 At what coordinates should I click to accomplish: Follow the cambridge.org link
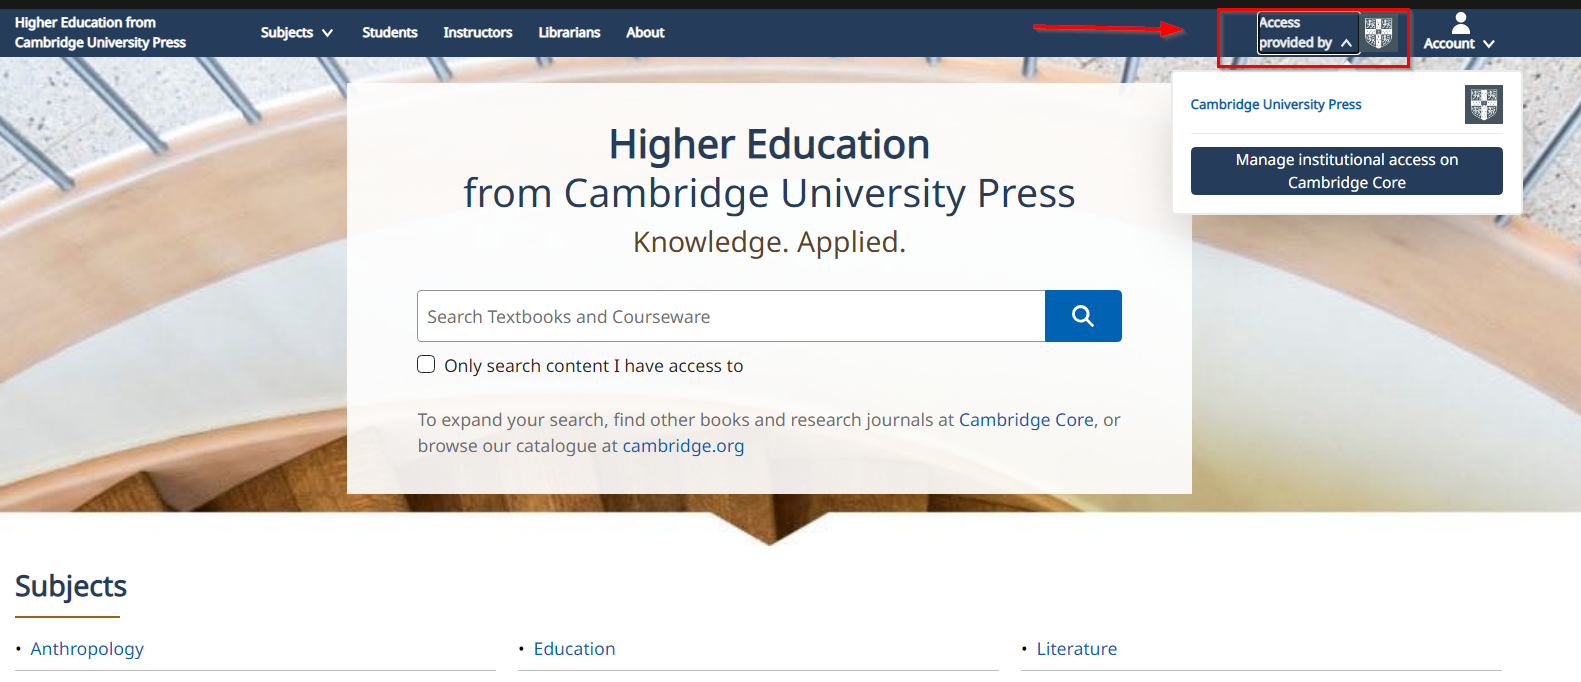coord(683,446)
